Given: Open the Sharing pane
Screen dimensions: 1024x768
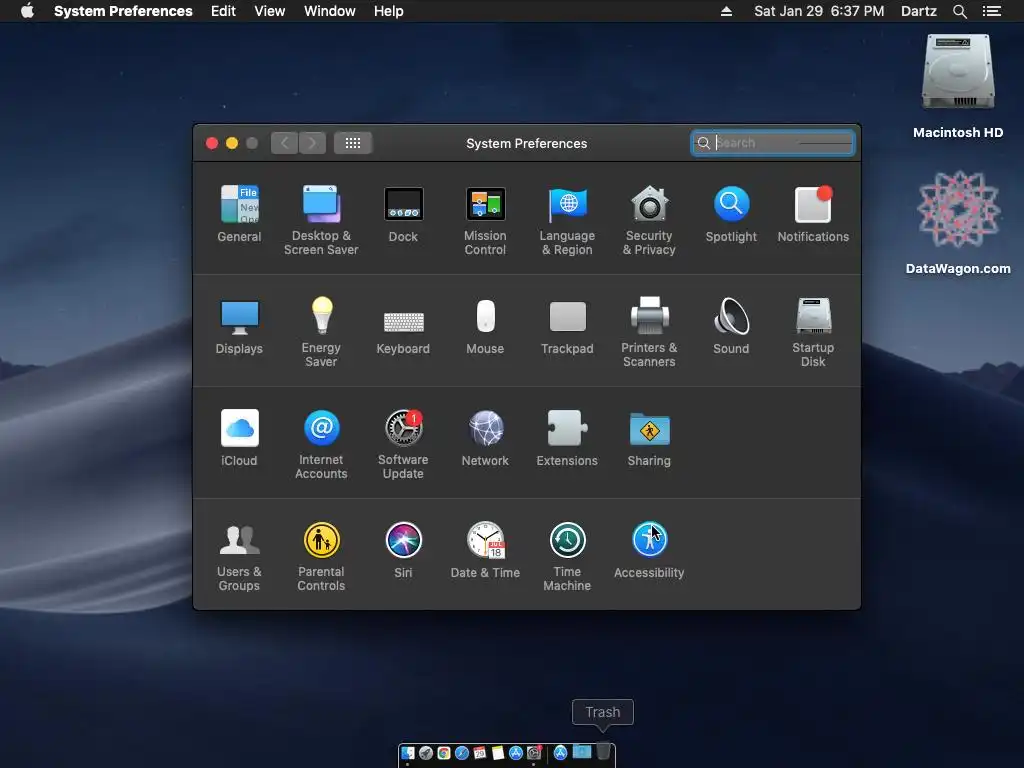Looking at the screenshot, I should tap(649, 438).
